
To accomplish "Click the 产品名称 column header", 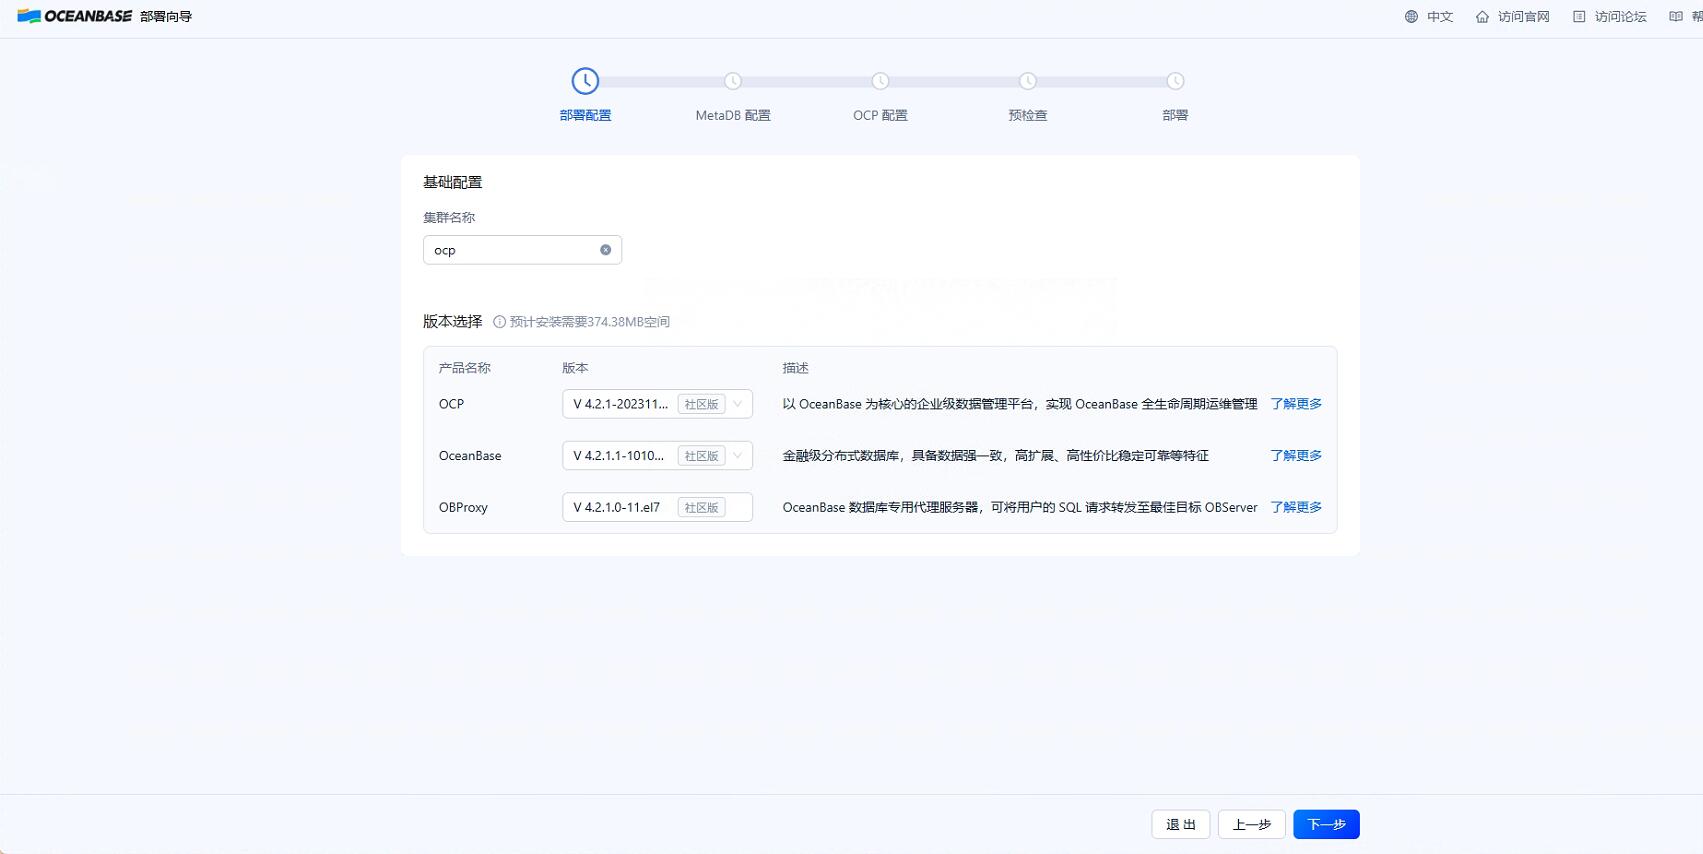I will [x=464, y=368].
